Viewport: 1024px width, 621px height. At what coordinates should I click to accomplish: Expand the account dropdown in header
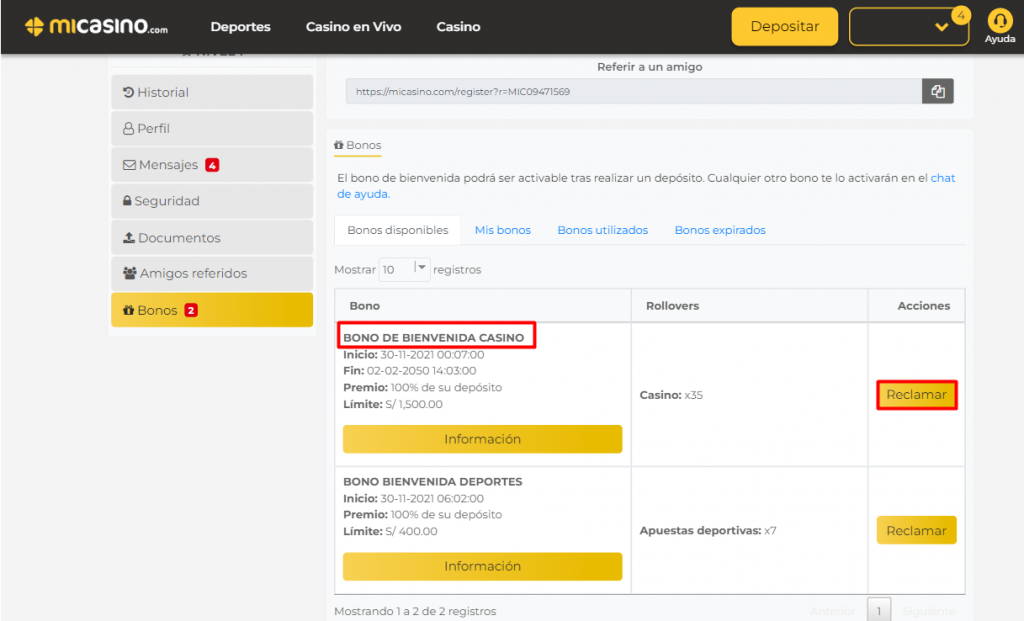click(908, 27)
